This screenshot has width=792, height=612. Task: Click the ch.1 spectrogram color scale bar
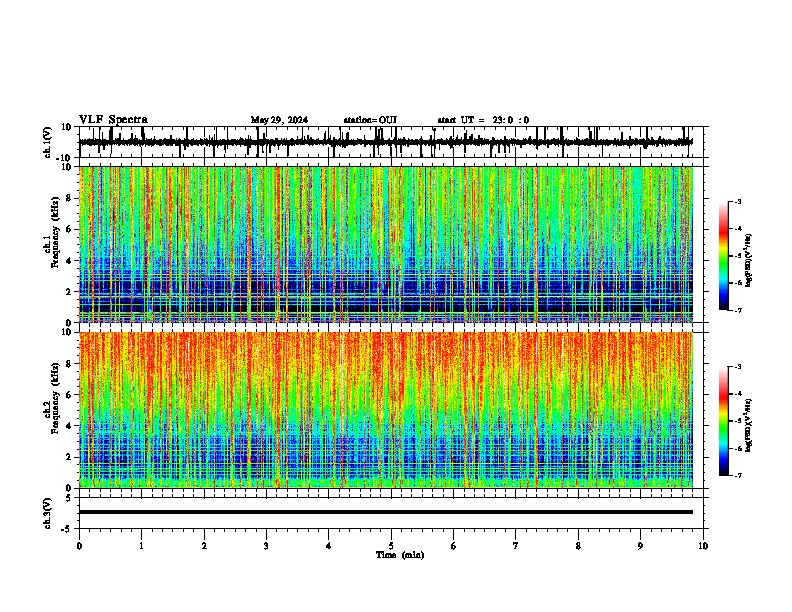[723, 256]
